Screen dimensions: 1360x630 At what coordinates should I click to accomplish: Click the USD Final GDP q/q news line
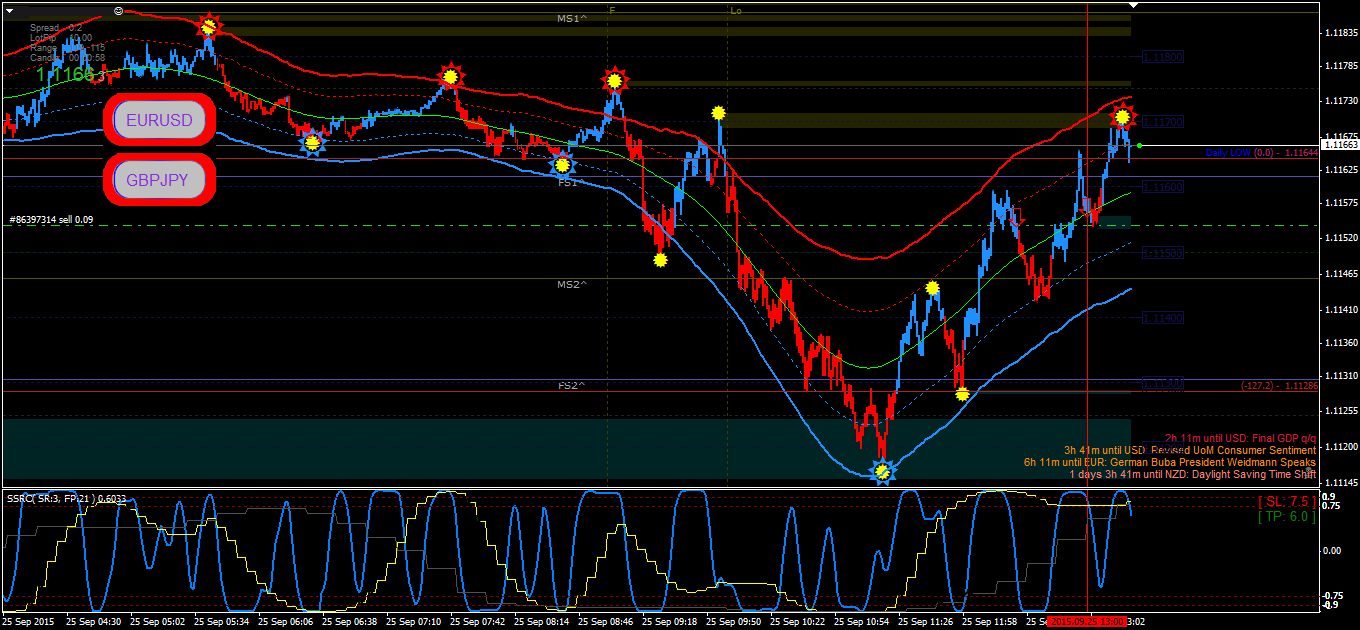[x=1240, y=438]
